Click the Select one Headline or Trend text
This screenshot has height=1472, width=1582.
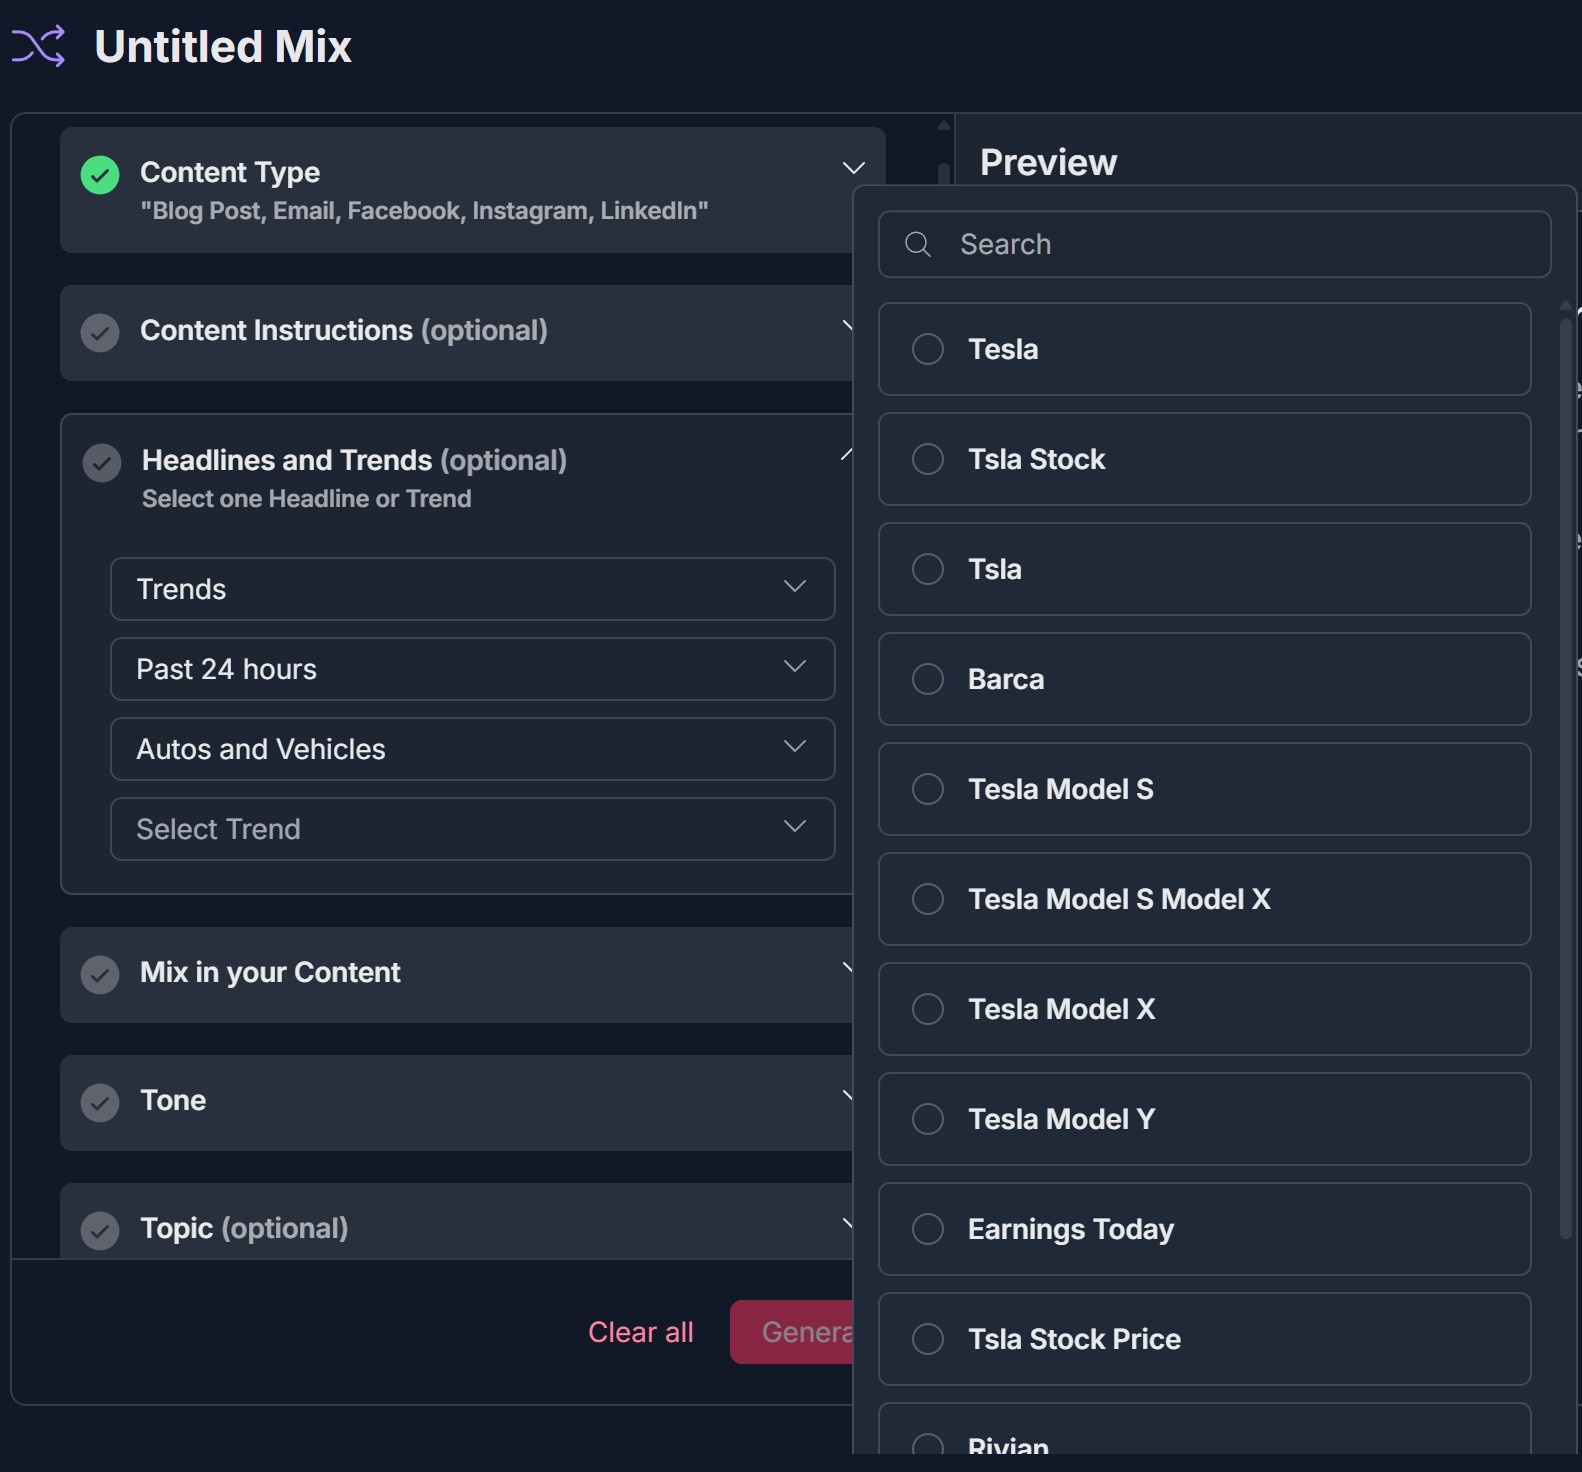(x=306, y=499)
